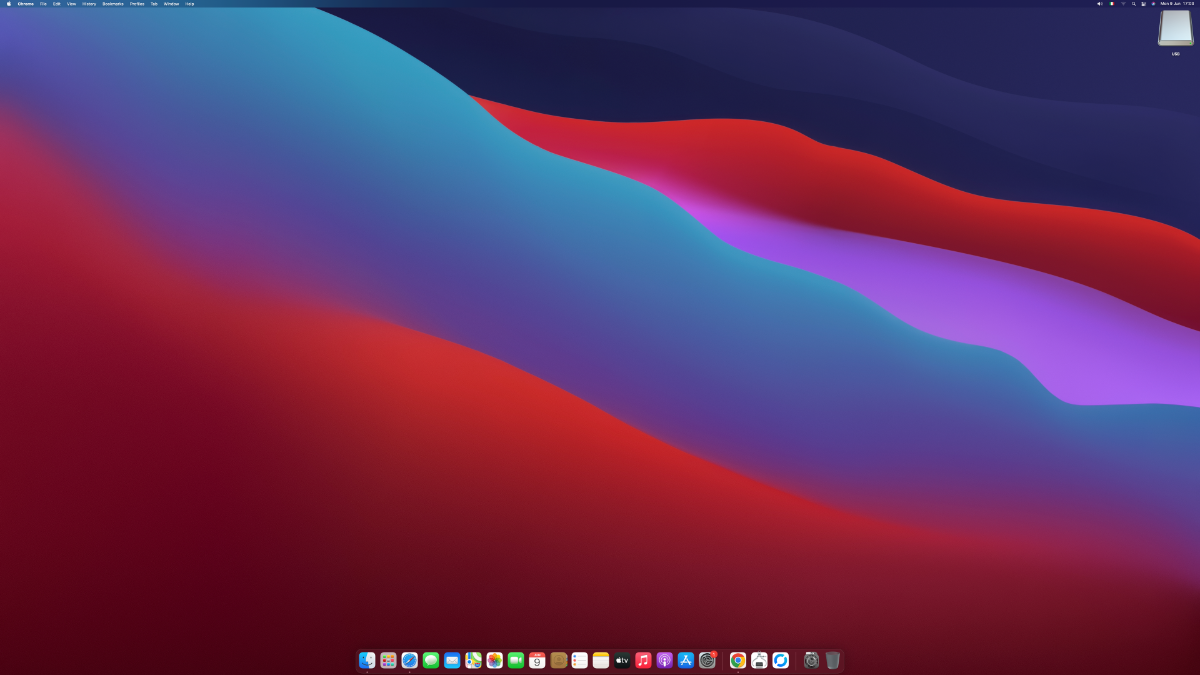Image resolution: width=1200 pixels, height=675 pixels.
Task: Open the USB drive on the desktop
Action: (1176, 28)
